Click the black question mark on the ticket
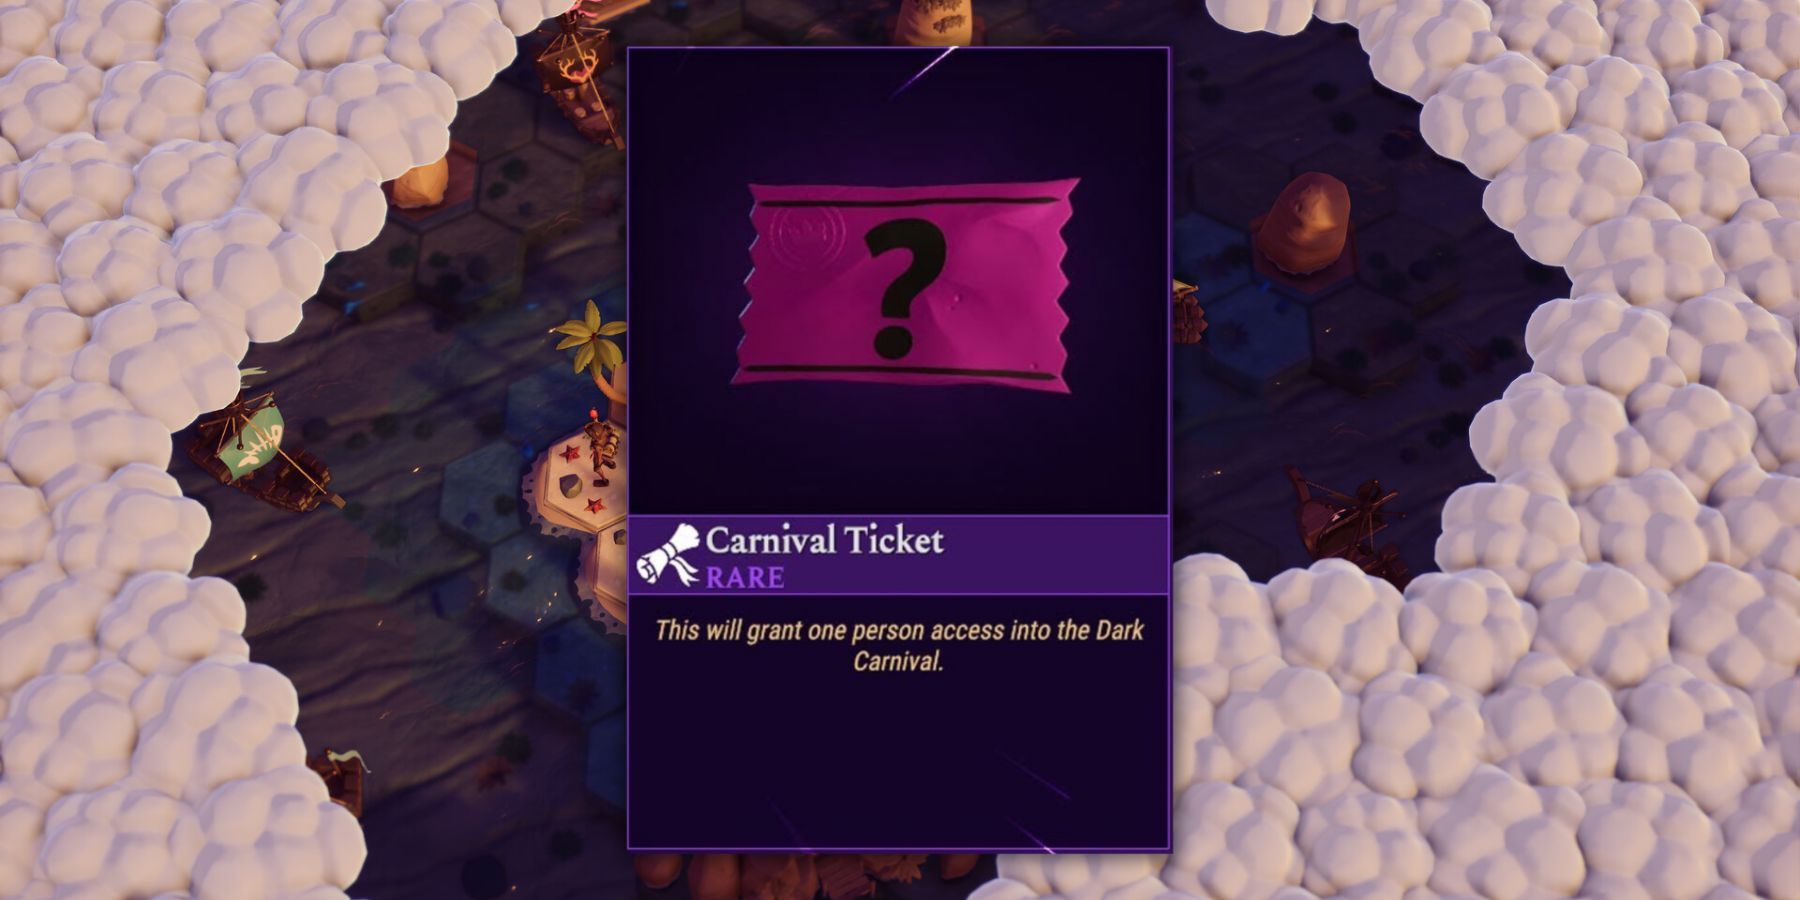Viewport: 1800px width, 900px height. click(x=904, y=290)
